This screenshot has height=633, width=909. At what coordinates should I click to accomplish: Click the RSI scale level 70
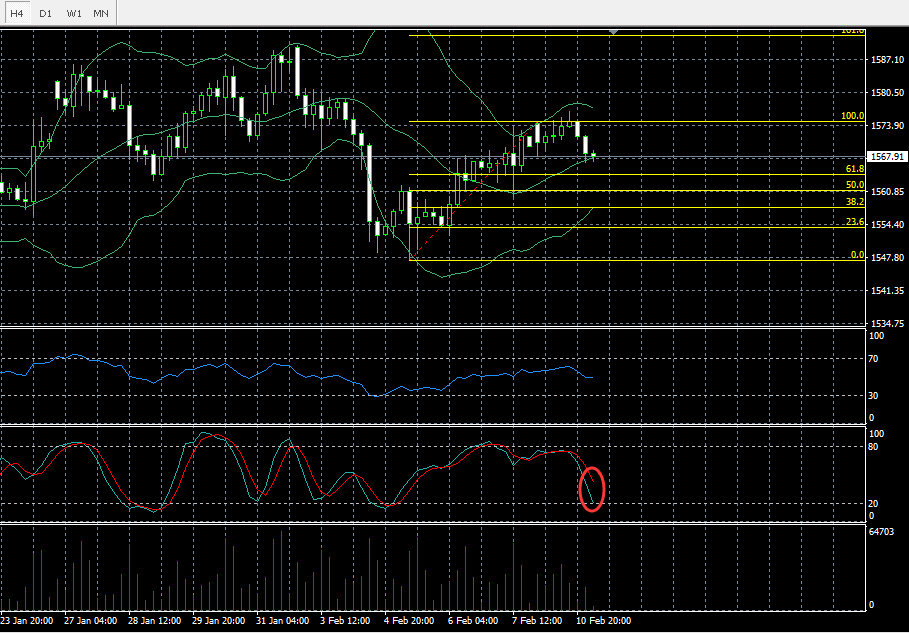point(874,359)
